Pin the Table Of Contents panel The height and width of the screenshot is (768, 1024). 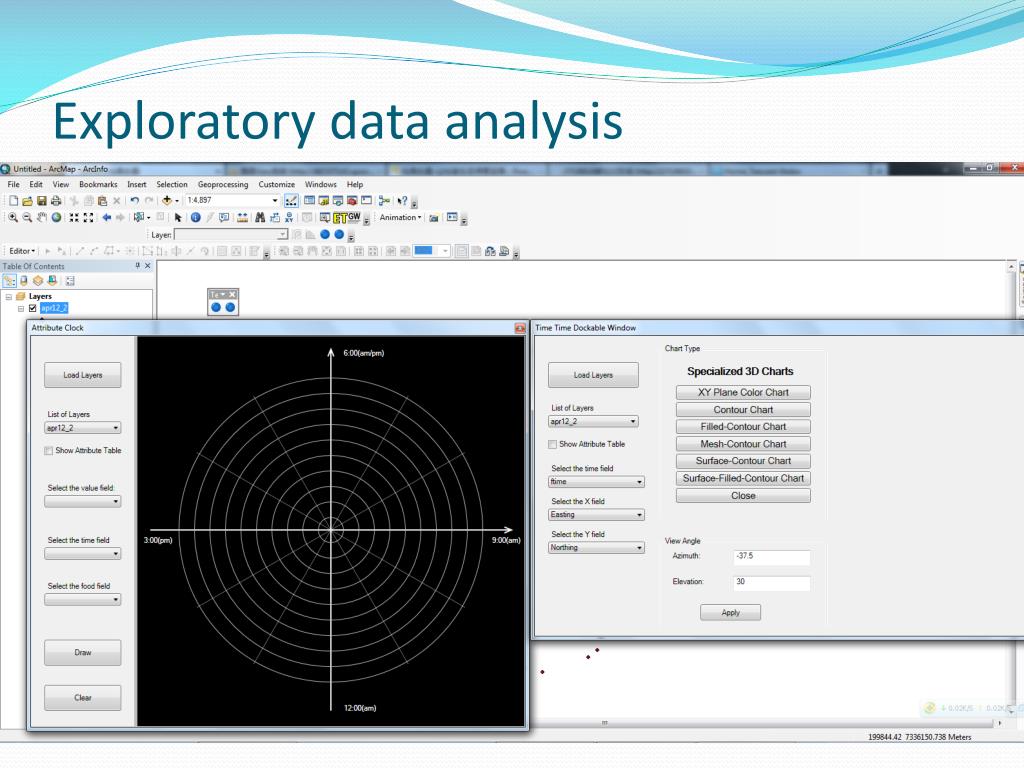[138, 266]
